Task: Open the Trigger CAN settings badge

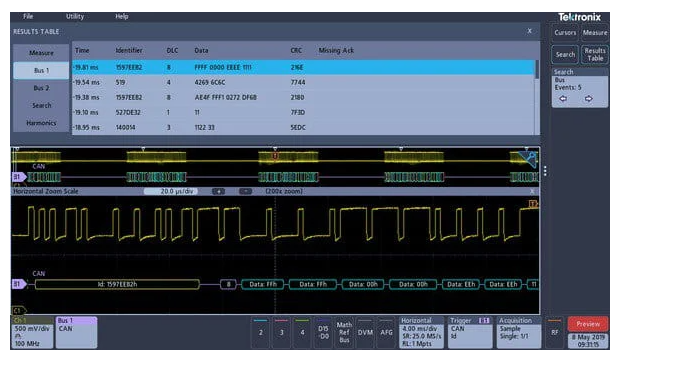Action: click(x=470, y=332)
